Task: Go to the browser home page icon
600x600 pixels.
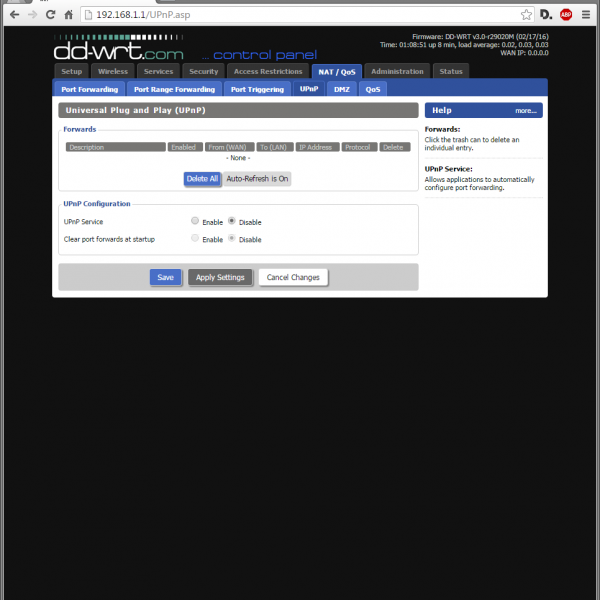Action: (x=68, y=15)
